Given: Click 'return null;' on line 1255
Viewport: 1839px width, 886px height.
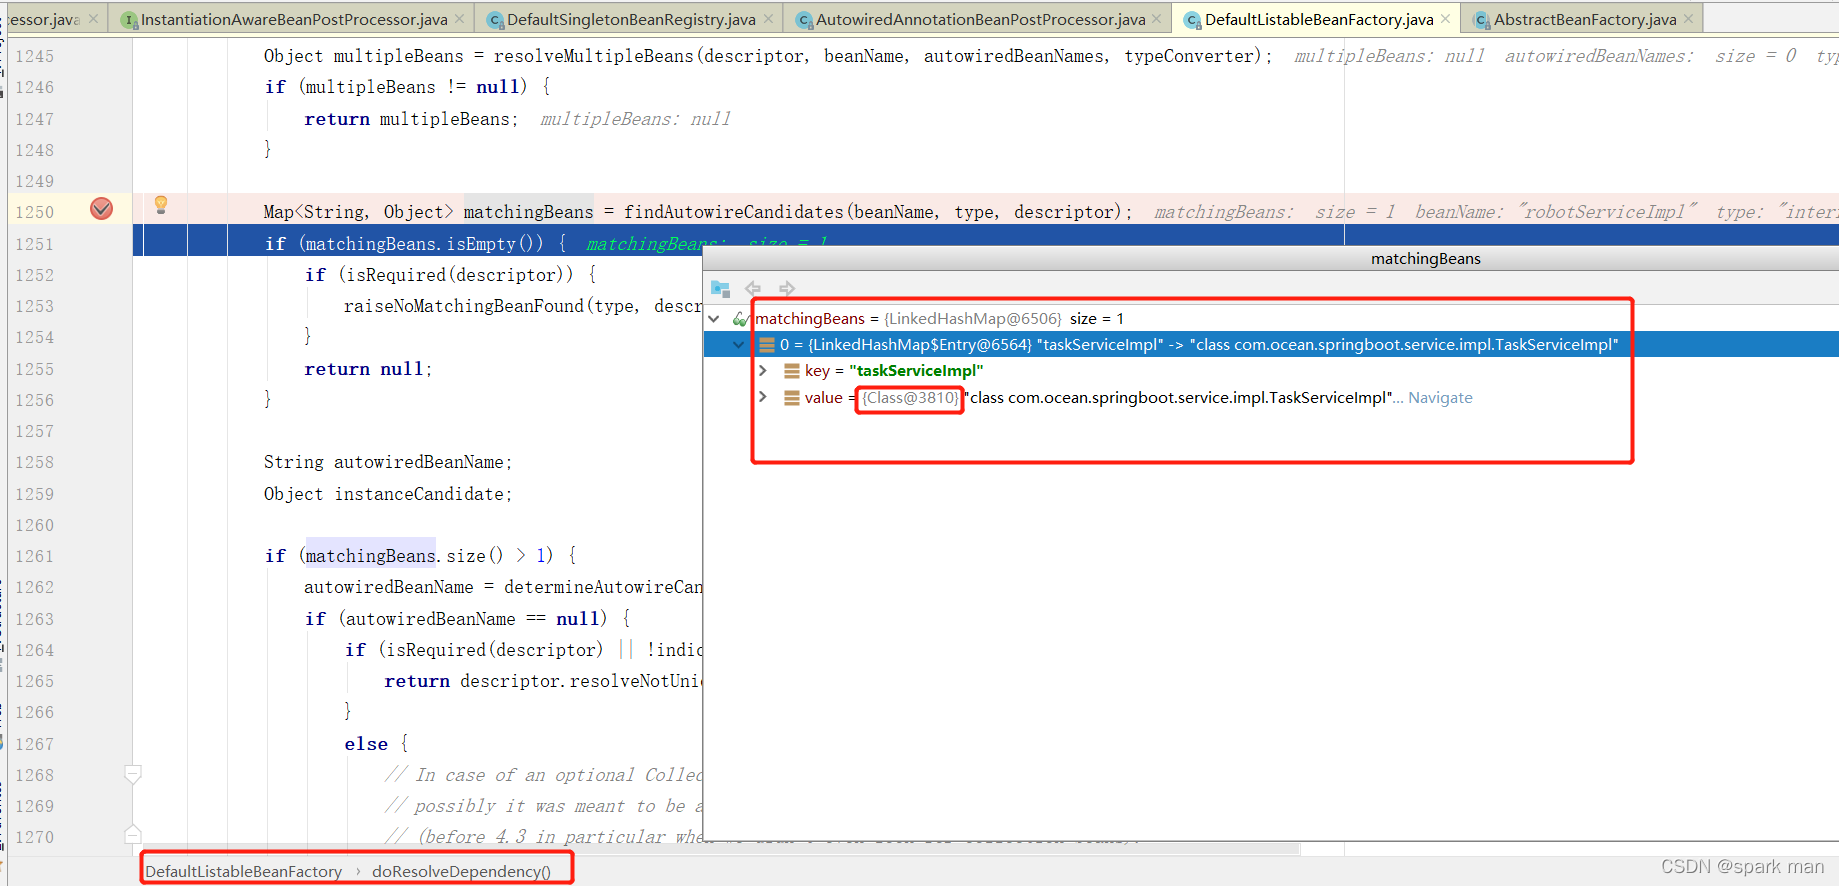Looking at the screenshot, I should [368, 369].
